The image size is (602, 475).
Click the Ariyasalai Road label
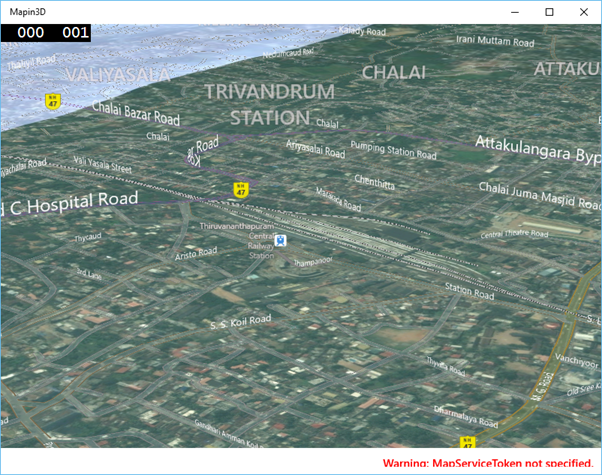click(x=316, y=149)
